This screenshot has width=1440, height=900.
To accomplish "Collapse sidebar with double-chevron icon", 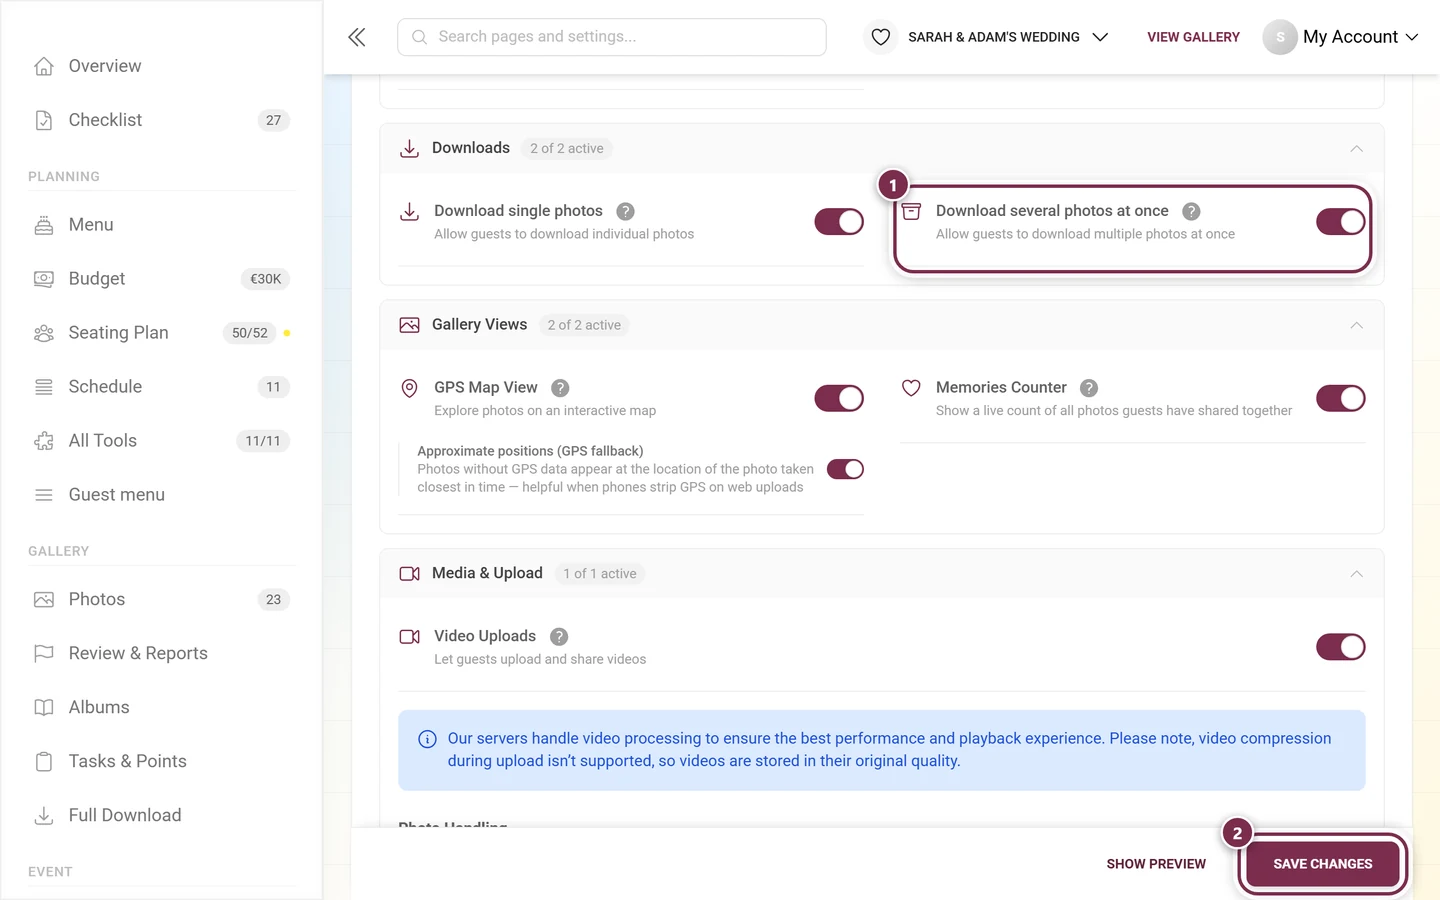I will point(357,37).
